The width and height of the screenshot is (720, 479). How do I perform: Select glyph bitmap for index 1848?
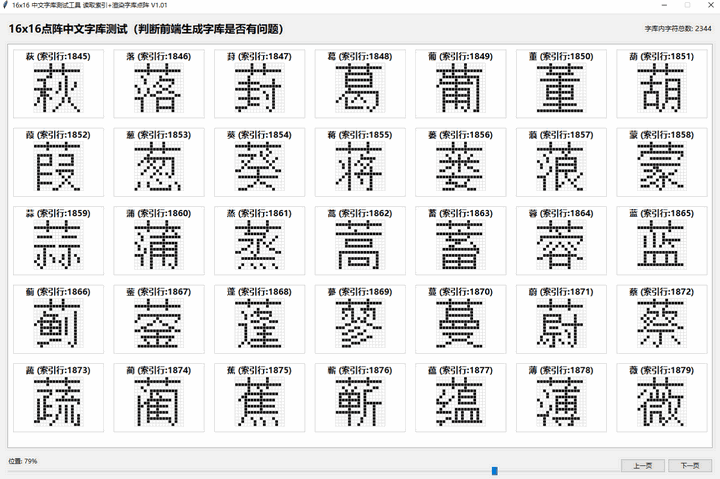pos(360,89)
